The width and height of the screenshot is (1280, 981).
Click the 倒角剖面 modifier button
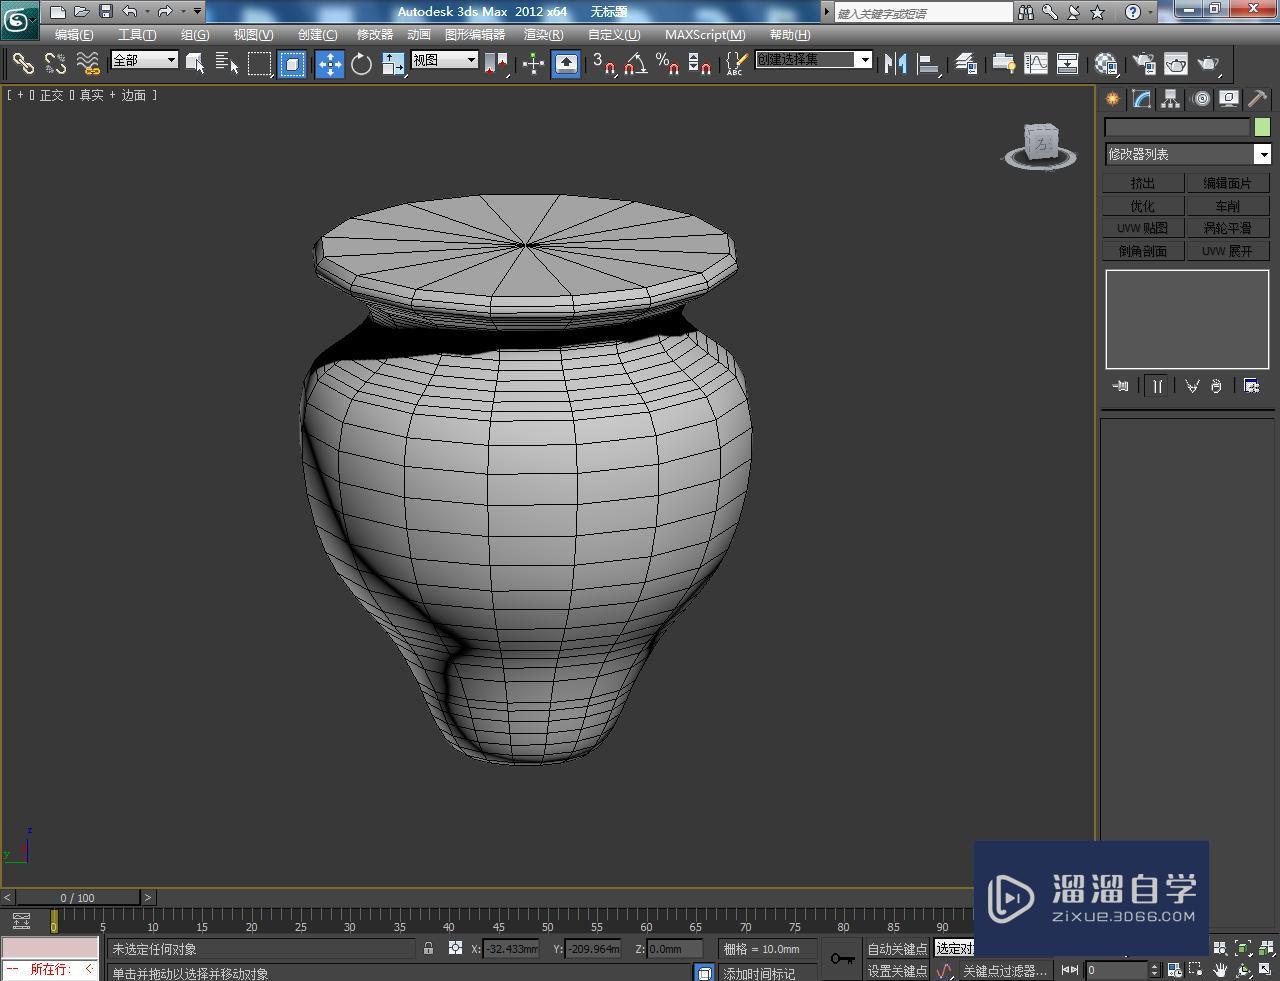(1143, 251)
